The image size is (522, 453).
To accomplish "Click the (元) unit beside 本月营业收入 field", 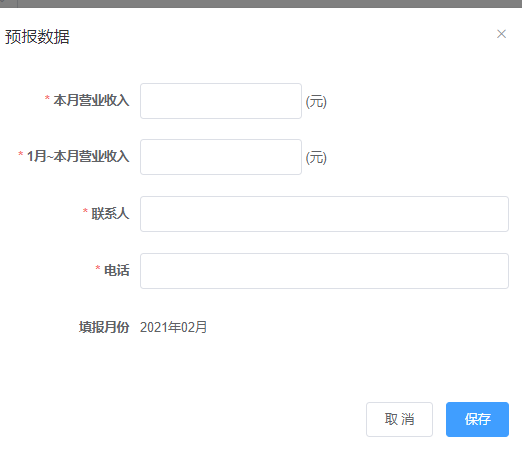I will 316,101.
